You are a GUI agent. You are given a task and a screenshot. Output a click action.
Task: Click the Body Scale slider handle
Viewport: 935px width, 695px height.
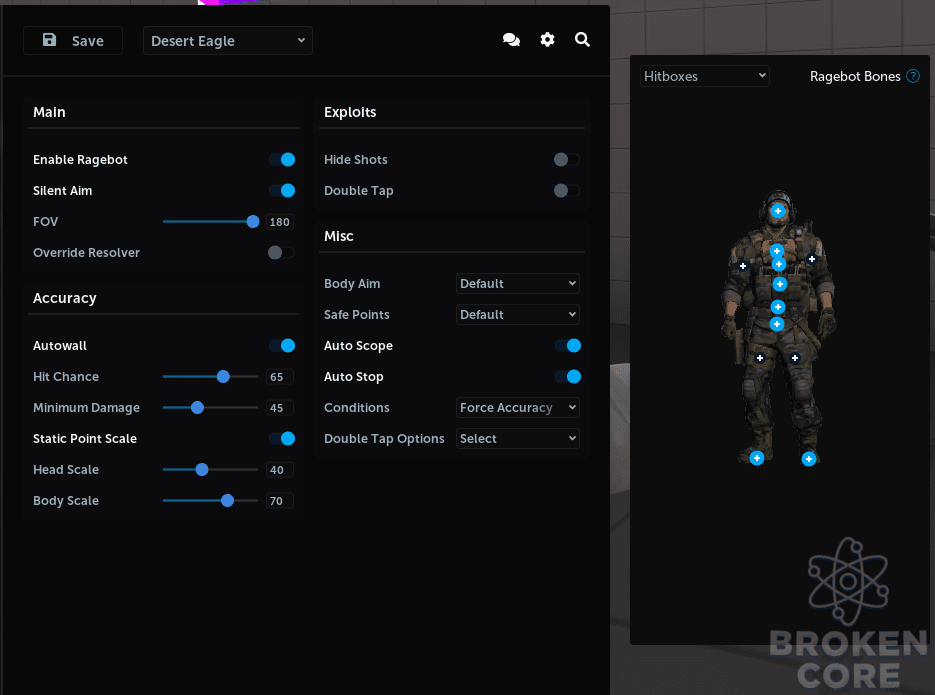point(227,501)
